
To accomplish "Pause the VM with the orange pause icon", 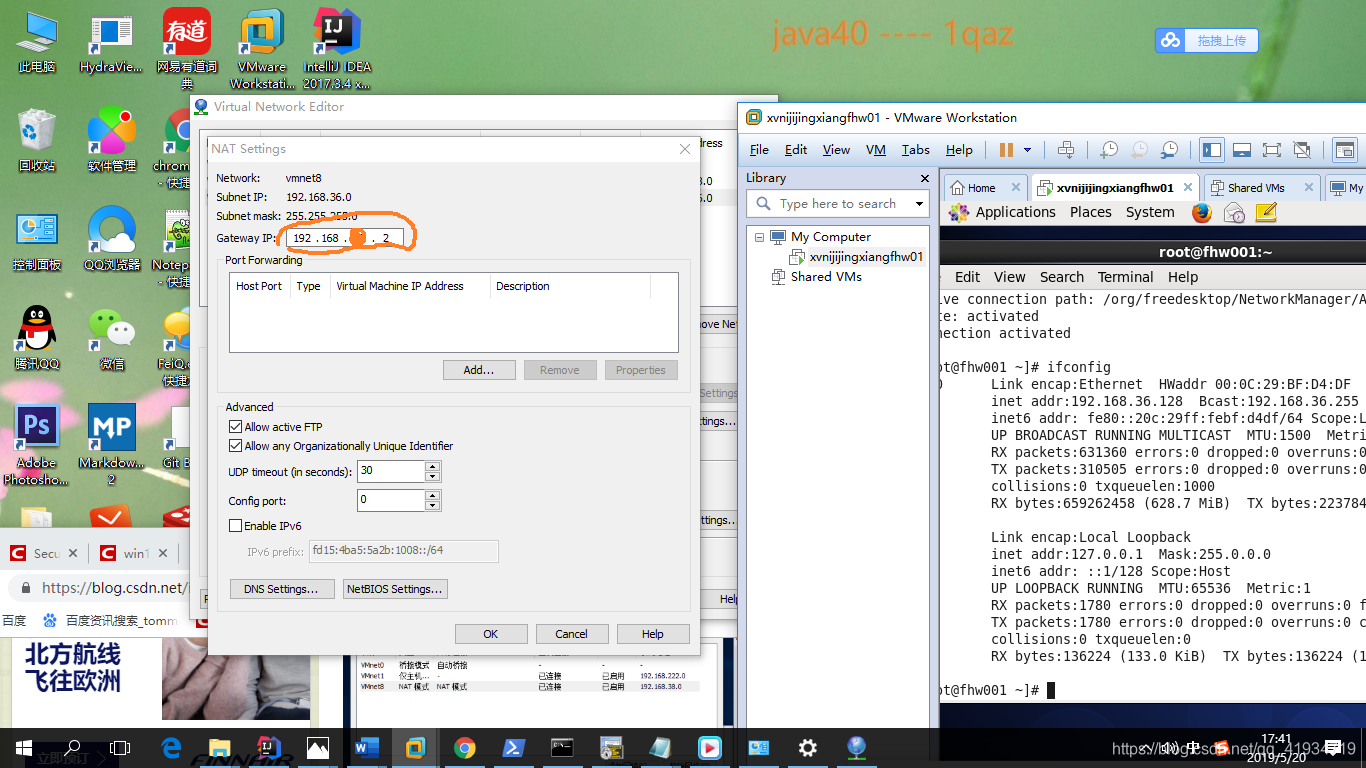I will [x=1005, y=150].
